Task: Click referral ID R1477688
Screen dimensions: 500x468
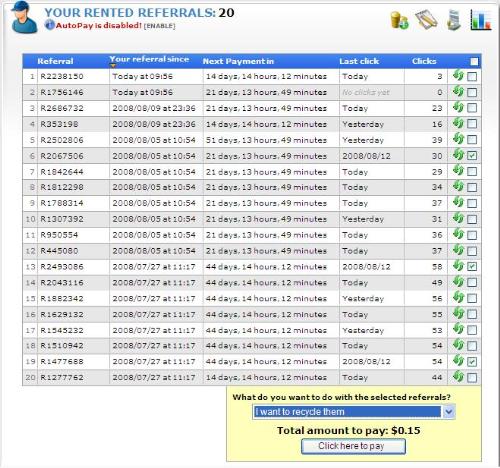Action: click(62, 362)
